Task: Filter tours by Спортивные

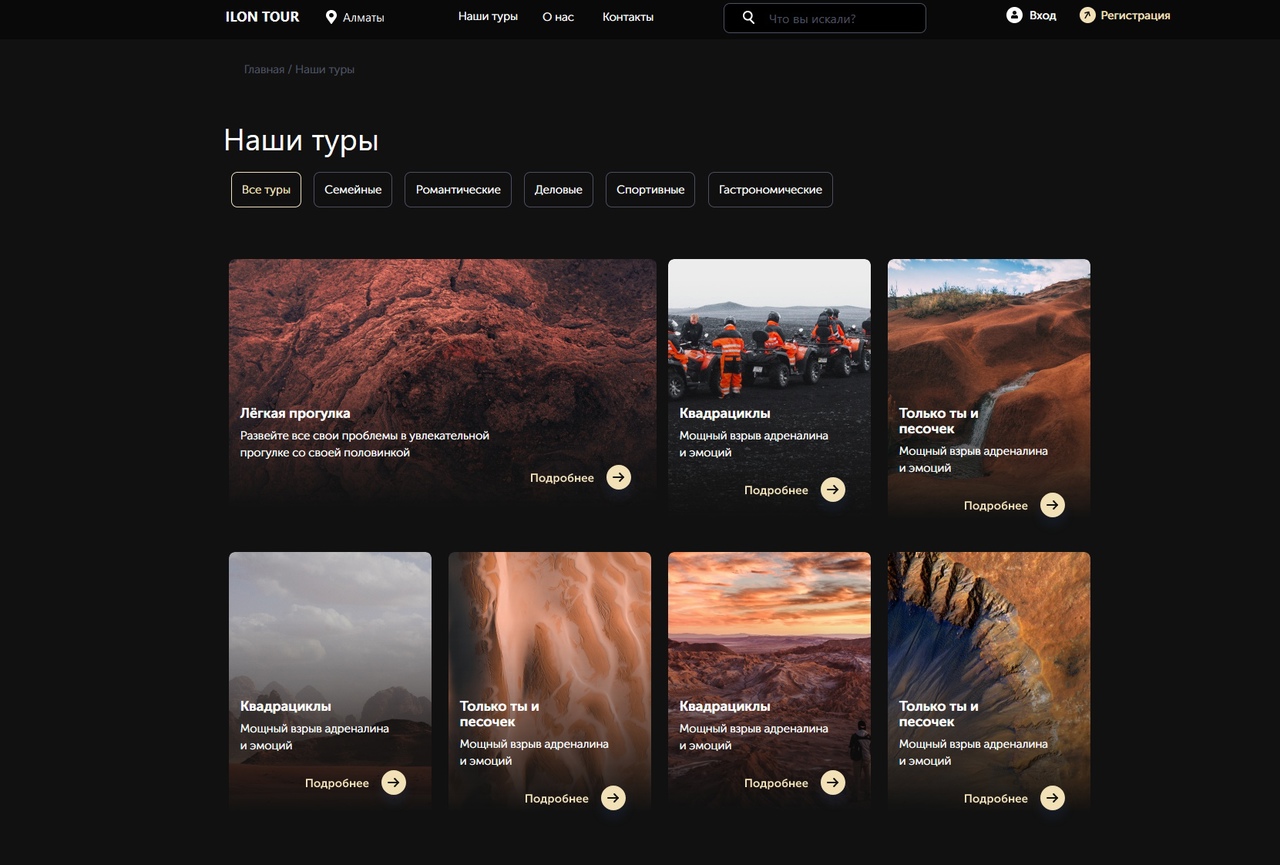Action: coord(650,189)
